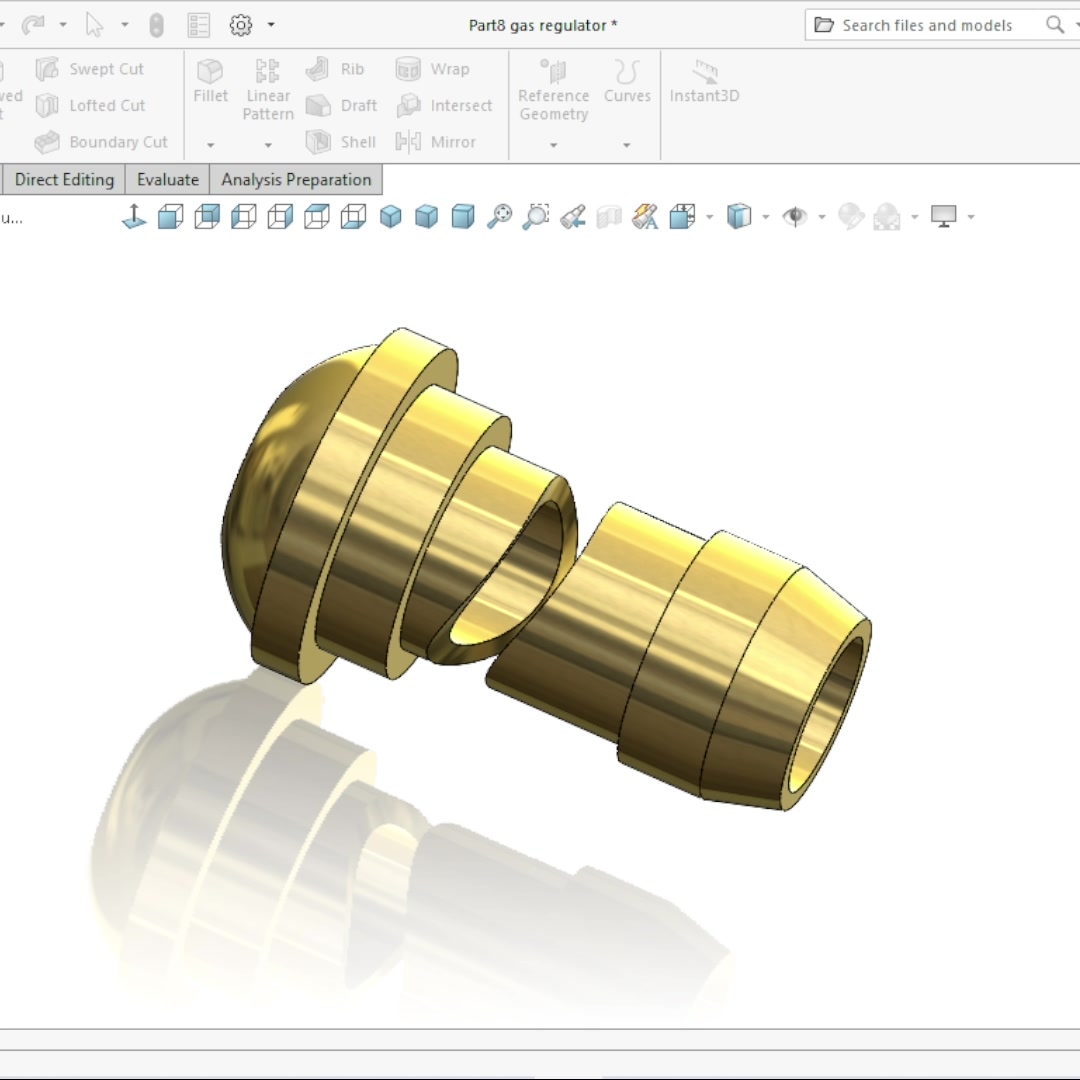Viewport: 1080px width, 1080px height.
Task: Click the Normal To view icon
Action: coord(134,216)
